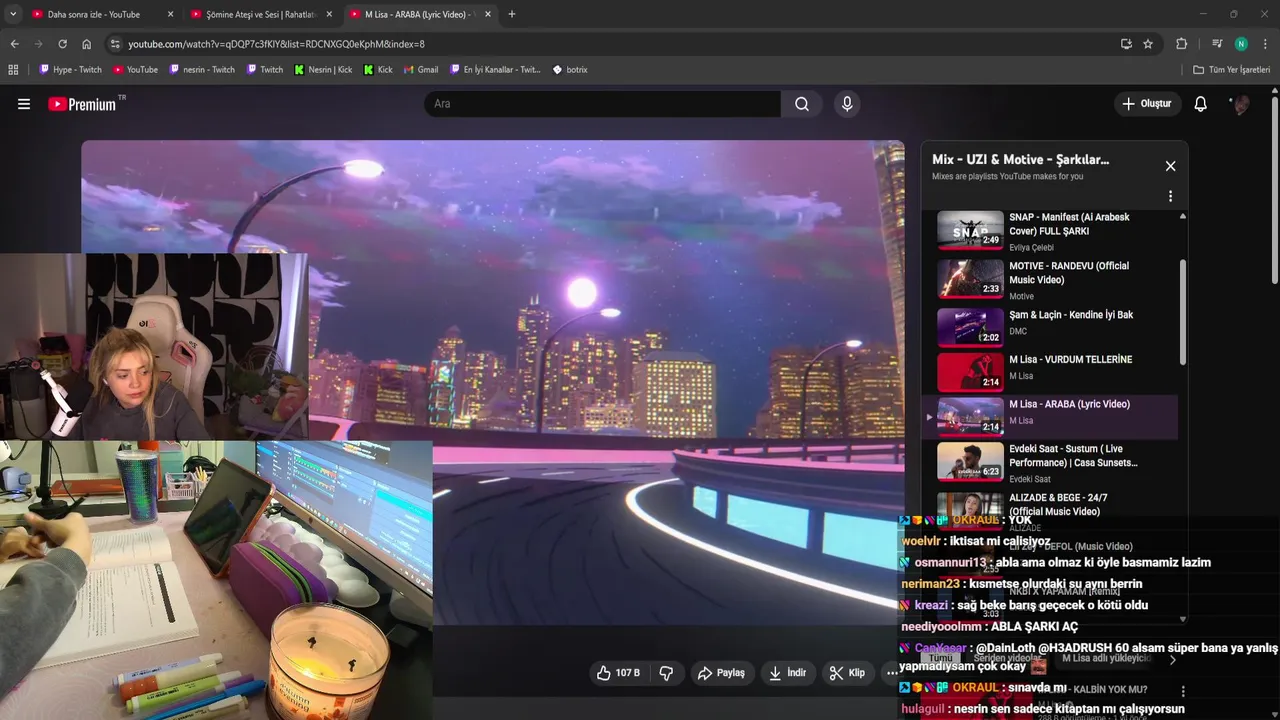Reload the page
1280x720 pixels.
click(62, 44)
